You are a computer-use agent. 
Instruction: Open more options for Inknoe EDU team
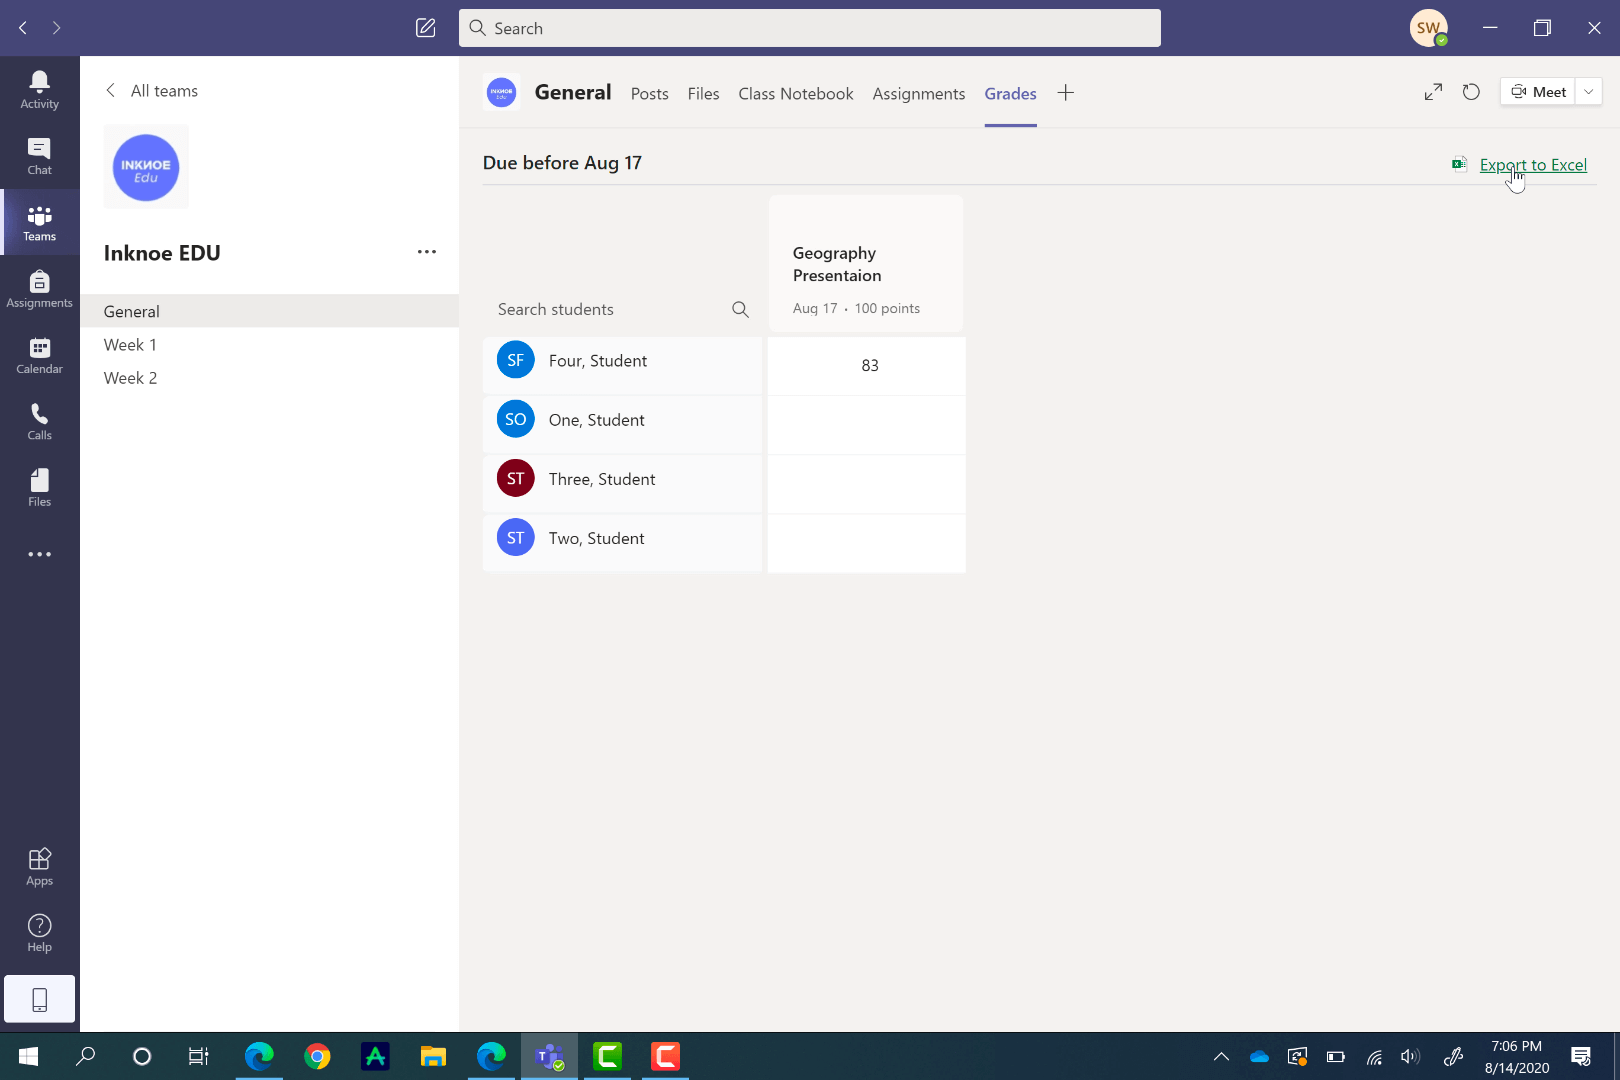(427, 253)
